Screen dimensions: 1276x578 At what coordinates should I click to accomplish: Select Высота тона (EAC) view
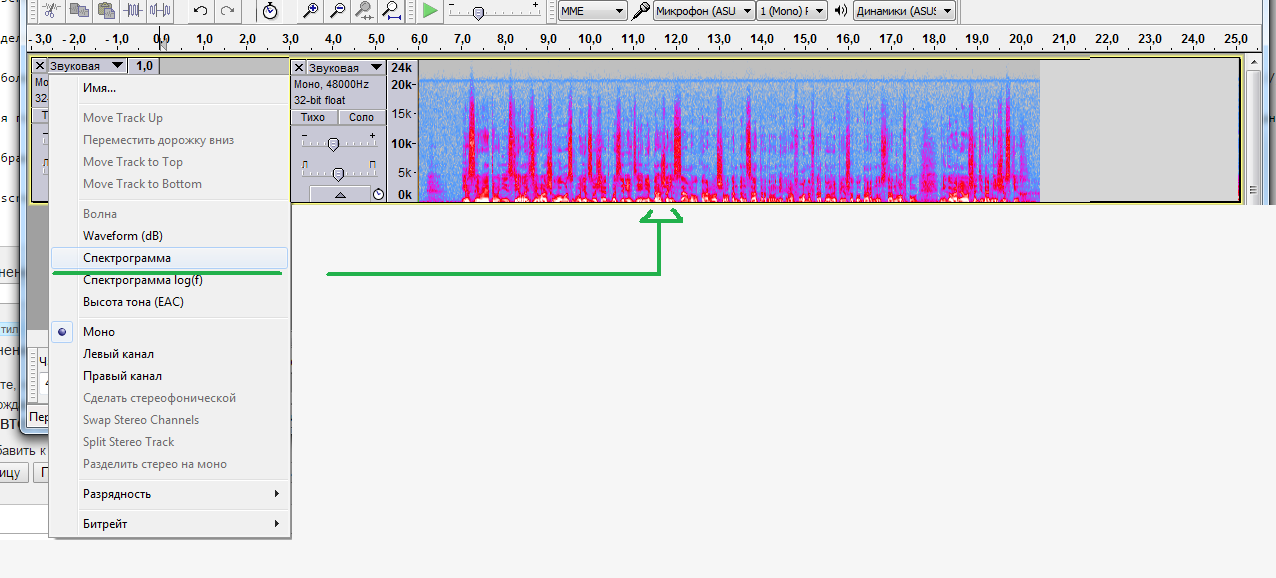point(170,302)
